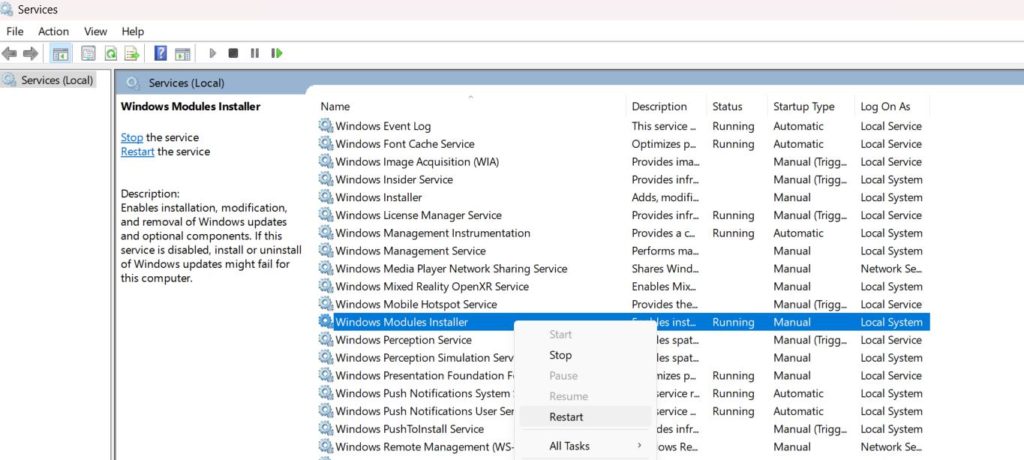Image resolution: width=1024 pixels, height=460 pixels.
Task: Click the Restart Service toolbar icon
Action: [277, 53]
